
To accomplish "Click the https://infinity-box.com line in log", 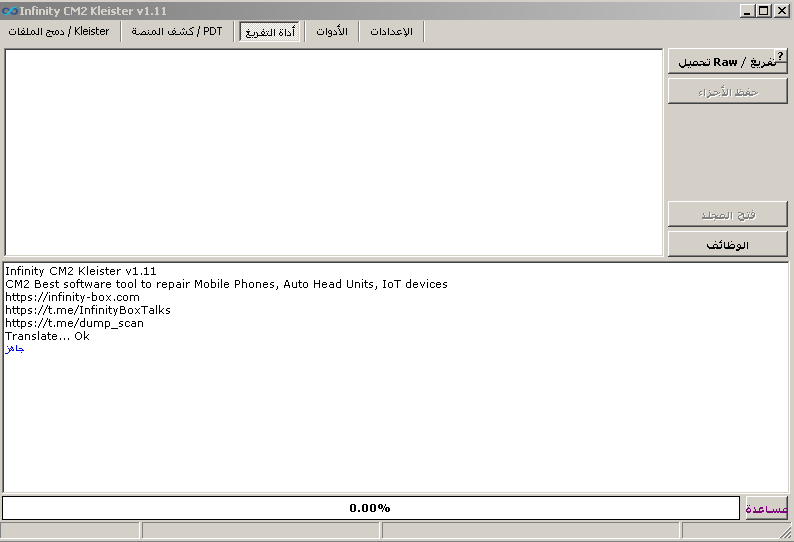I will (x=72, y=297).
